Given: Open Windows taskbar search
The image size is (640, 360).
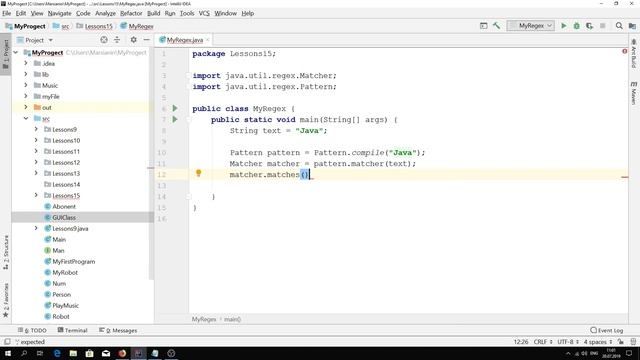Looking at the screenshot, I should pyautogui.click(x=24, y=353).
